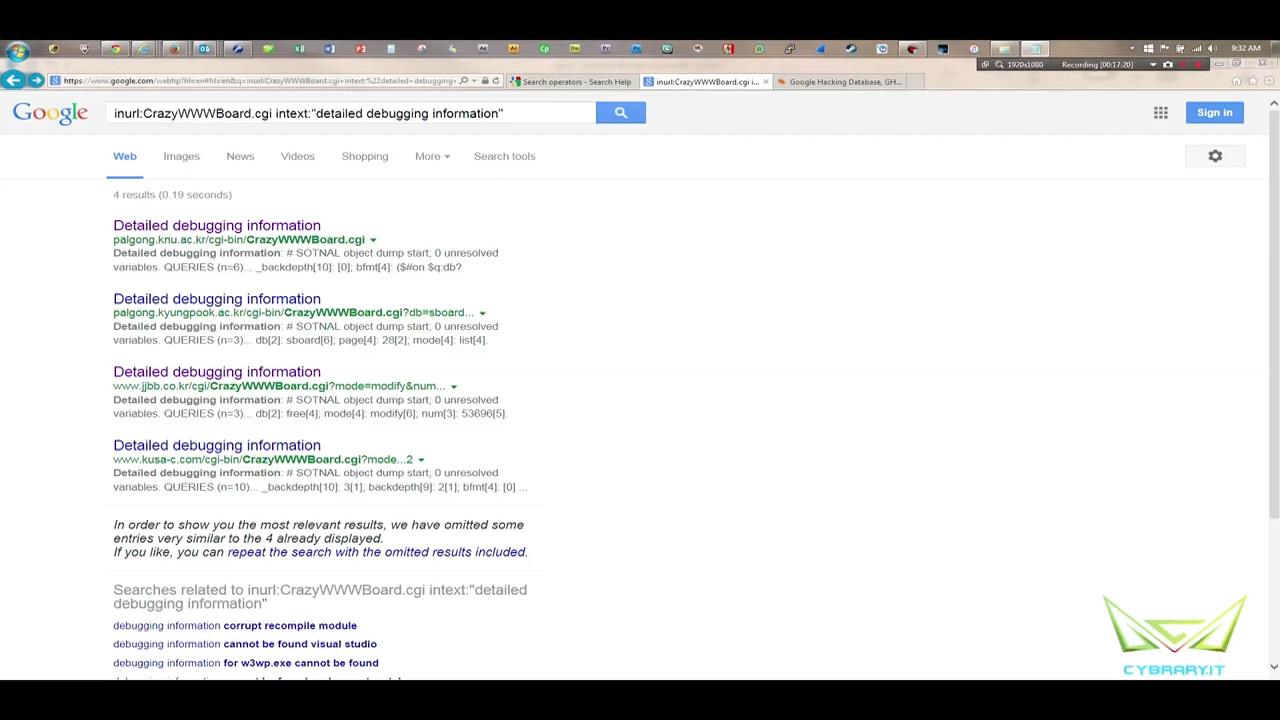Open the browser Home page icon
Screen dimensions: 1280x720
tap(1236, 81)
